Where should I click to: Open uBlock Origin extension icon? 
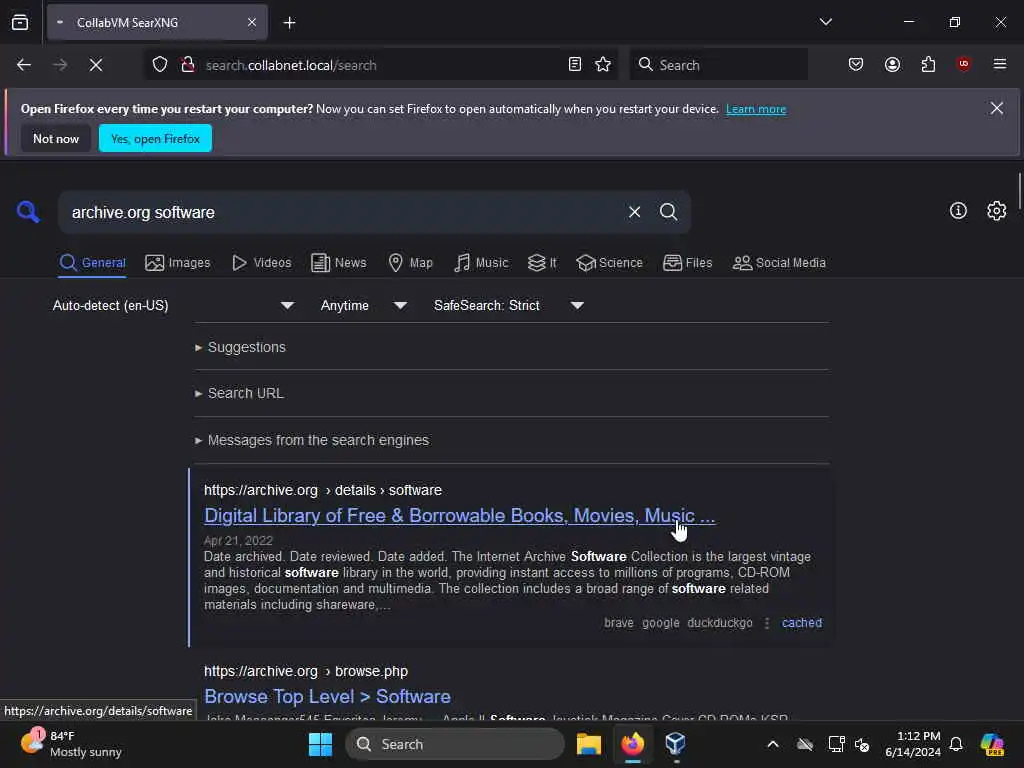coord(963,64)
